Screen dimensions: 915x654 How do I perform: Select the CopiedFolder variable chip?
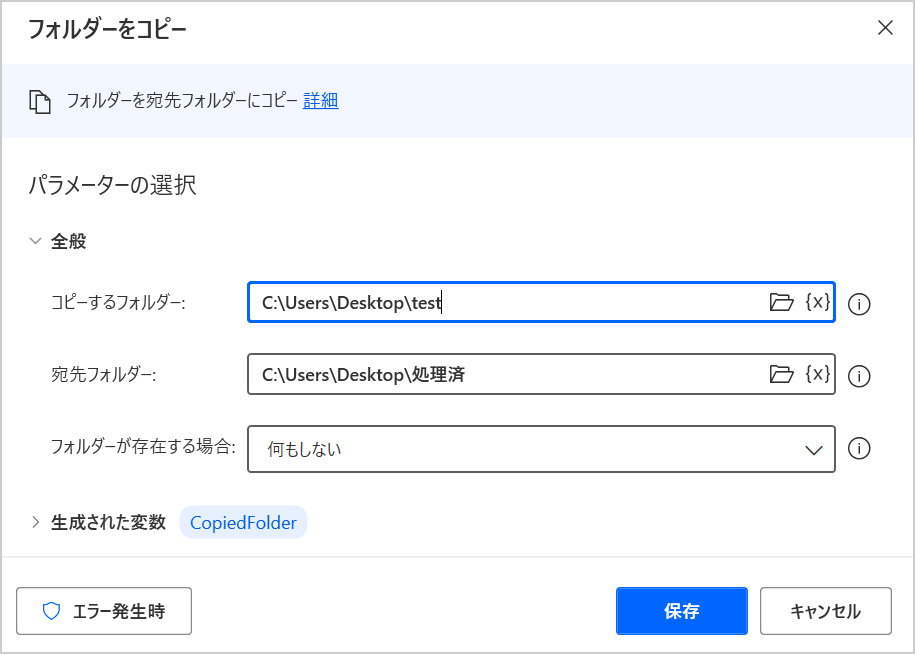coord(243,523)
